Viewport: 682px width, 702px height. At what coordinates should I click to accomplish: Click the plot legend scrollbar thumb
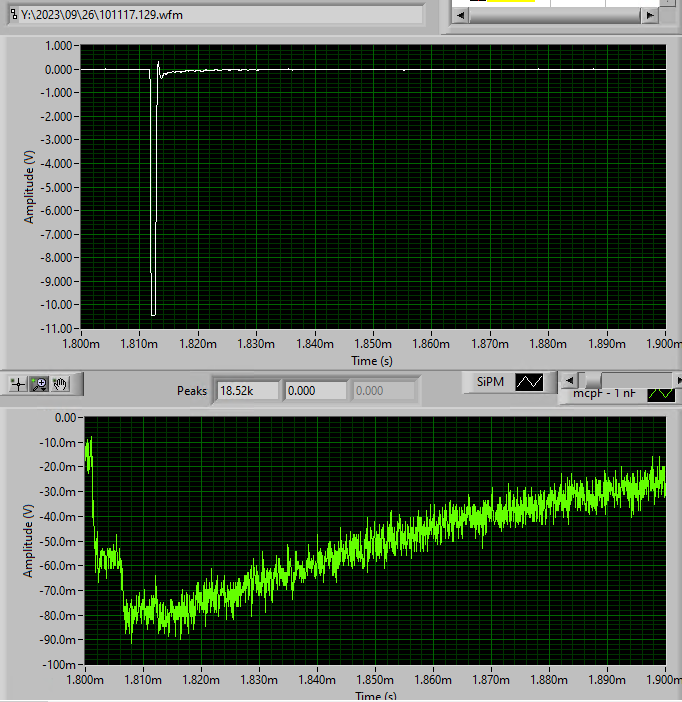point(592,380)
